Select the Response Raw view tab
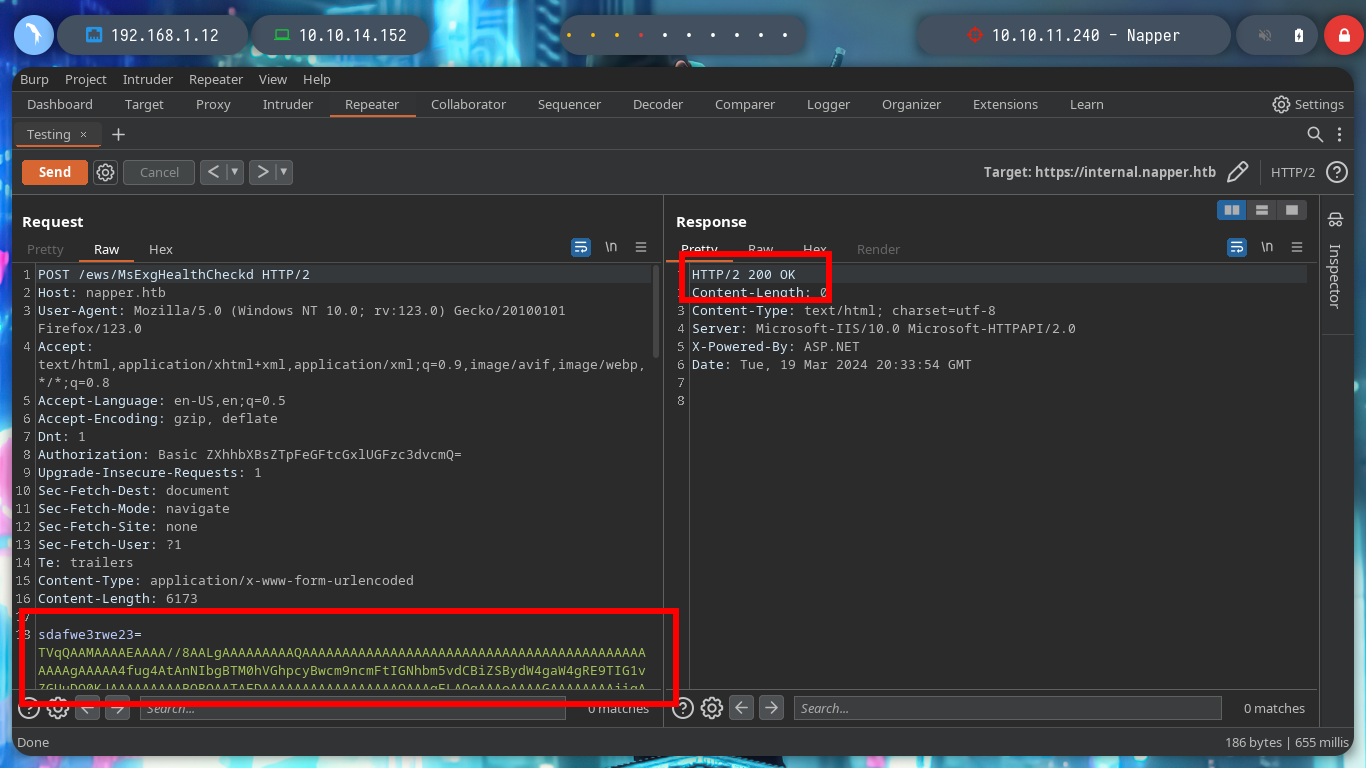 761,249
